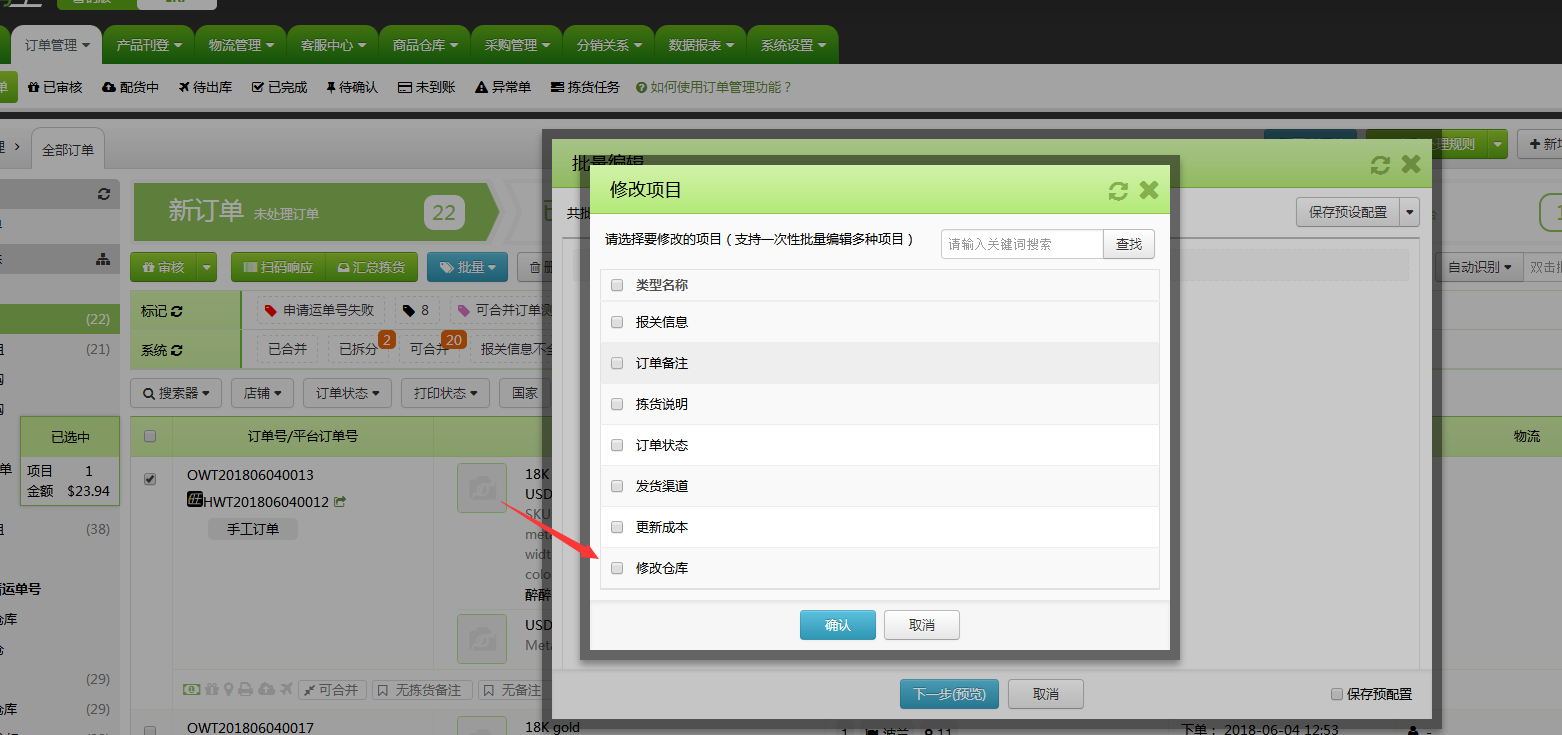Click 下一步(预览) button

949,694
